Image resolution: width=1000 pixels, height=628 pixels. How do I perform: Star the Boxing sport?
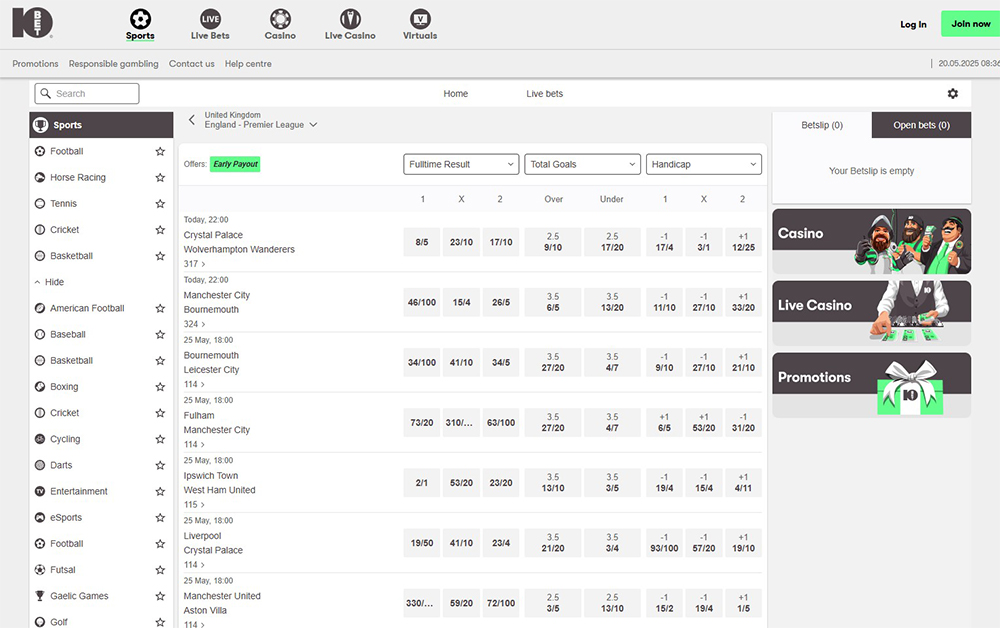[160, 386]
